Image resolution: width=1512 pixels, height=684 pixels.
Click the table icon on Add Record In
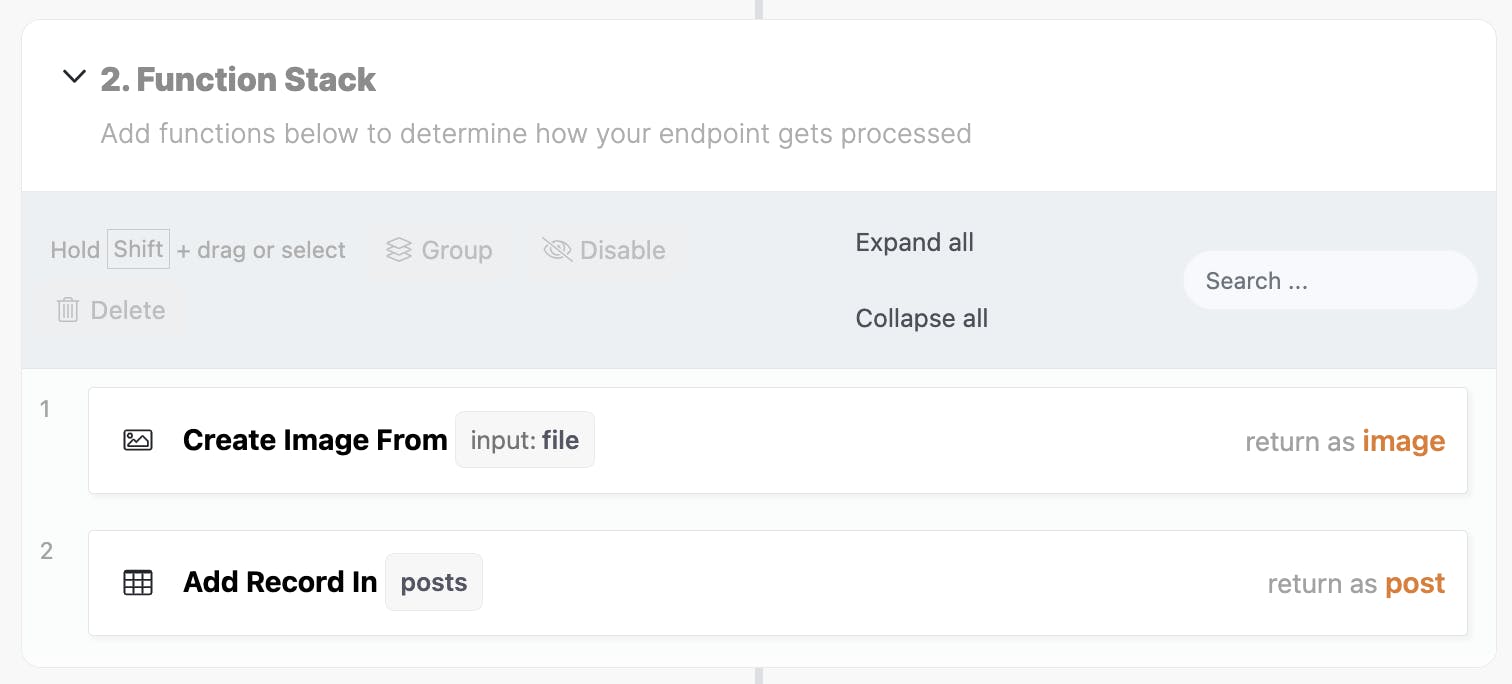click(x=138, y=583)
